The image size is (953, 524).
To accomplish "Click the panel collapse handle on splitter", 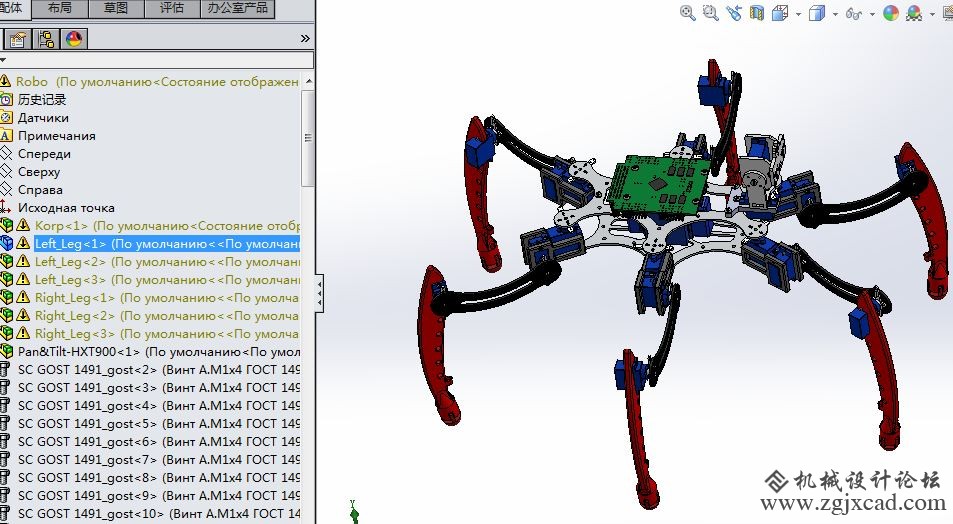I will (x=319, y=294).
